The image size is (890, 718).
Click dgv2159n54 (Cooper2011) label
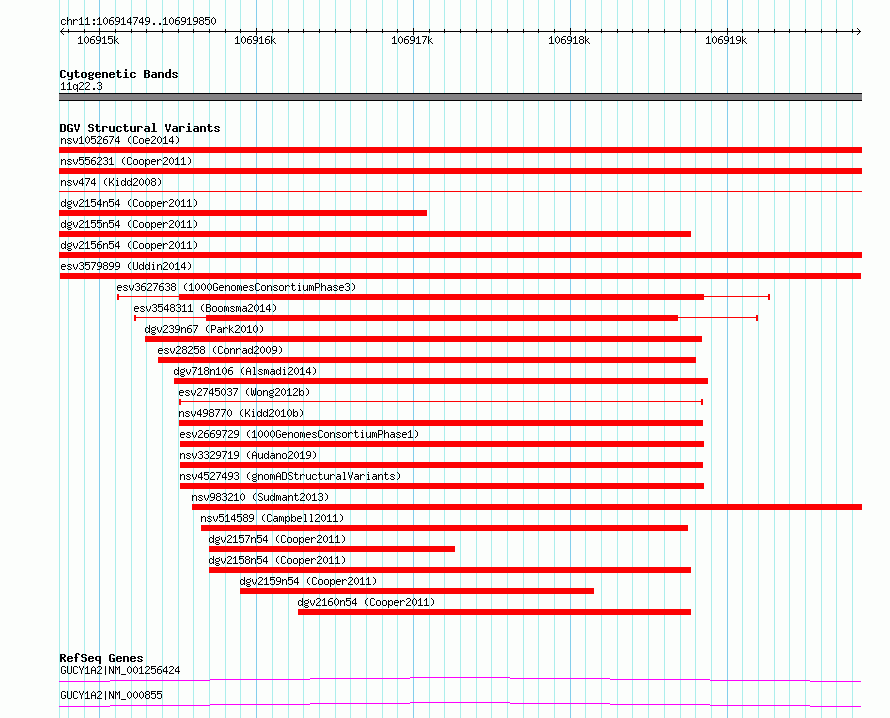point(308,581)
